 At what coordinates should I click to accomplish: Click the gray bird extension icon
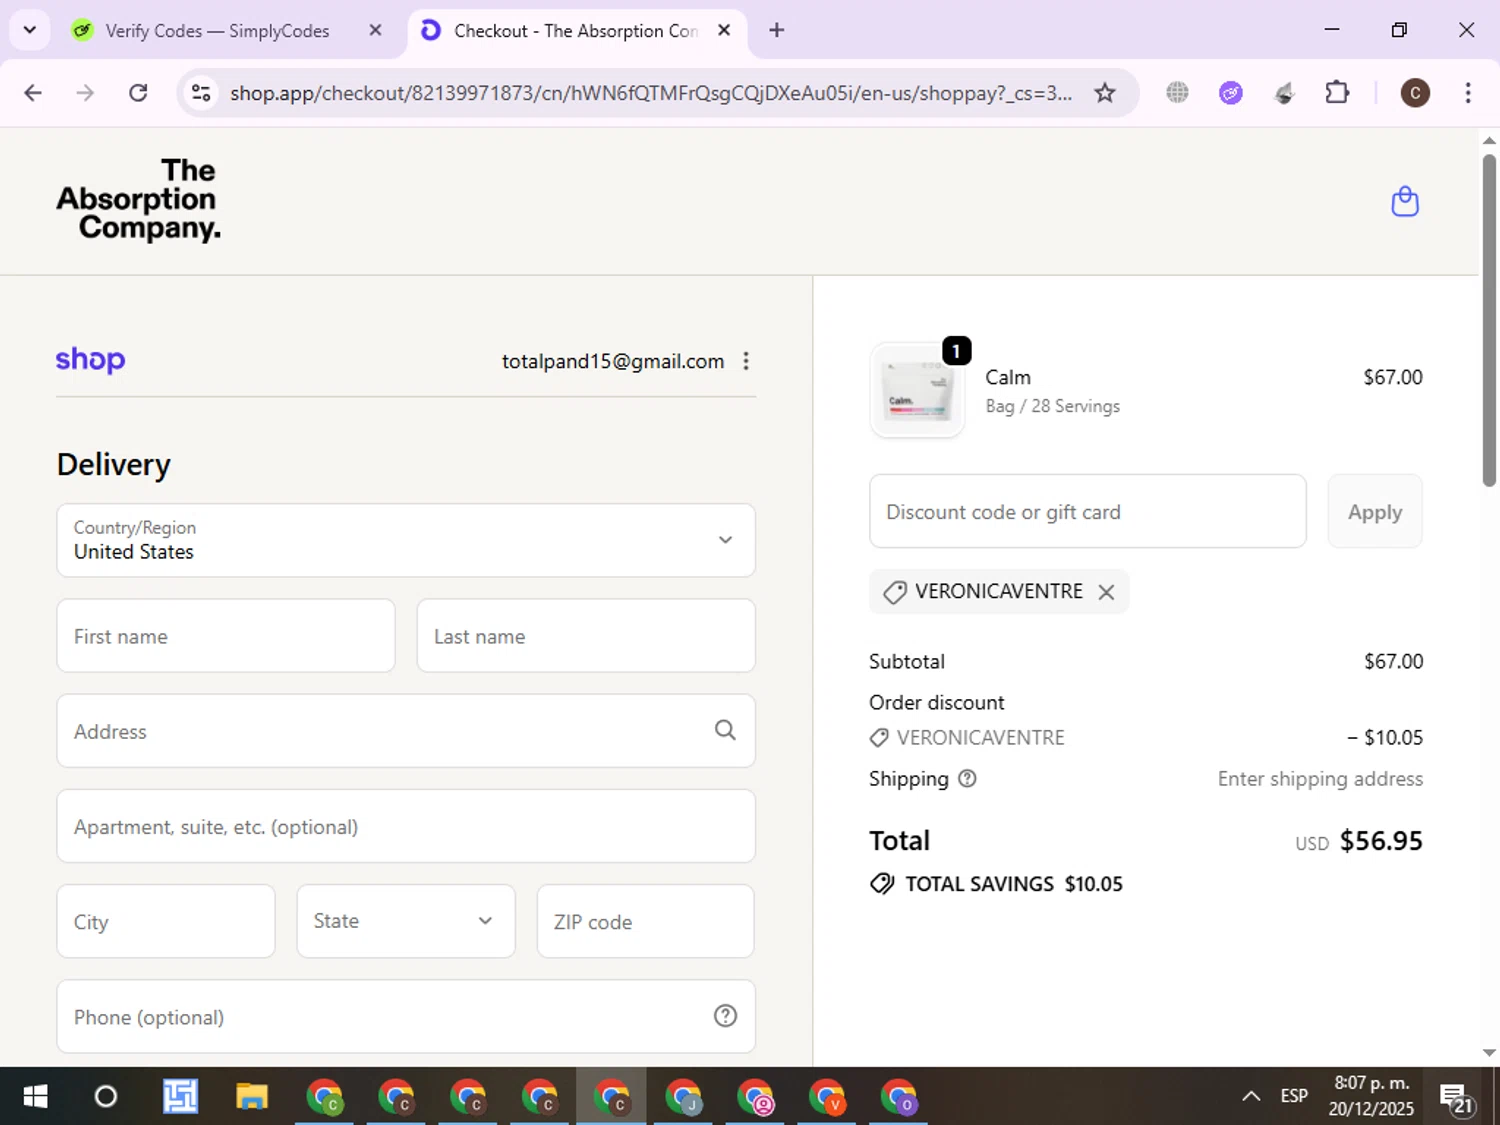[x=1284, y=93]
